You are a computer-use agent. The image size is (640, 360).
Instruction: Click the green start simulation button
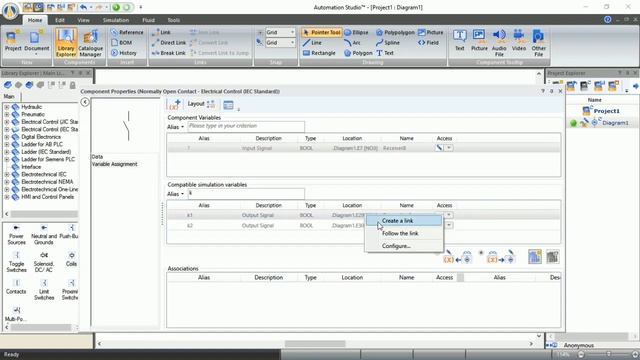point(116,7)
